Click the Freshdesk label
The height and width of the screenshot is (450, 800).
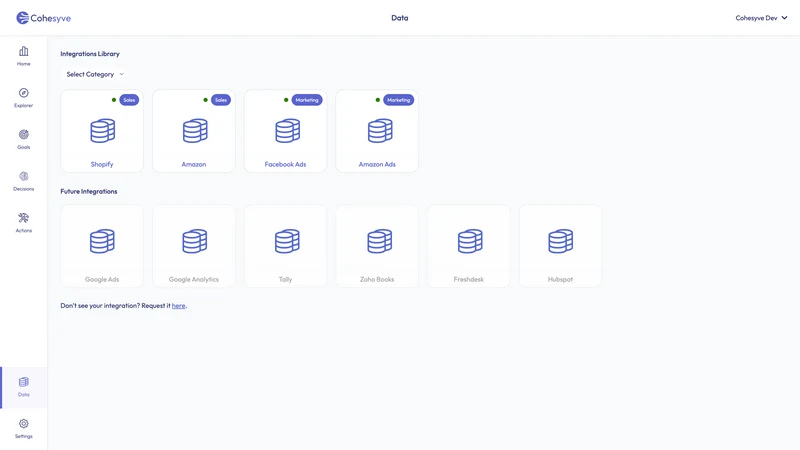click(468, 280)
